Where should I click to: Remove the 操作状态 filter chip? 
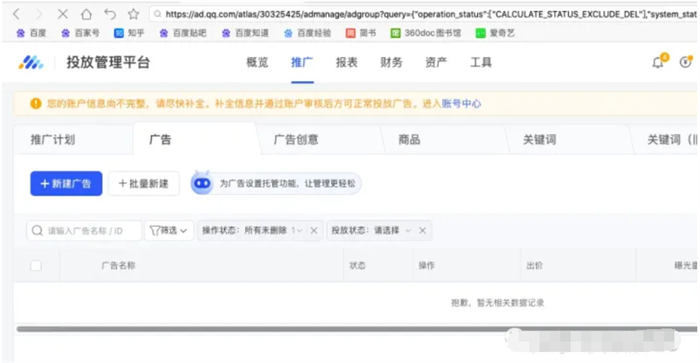[x=314, y=230]
